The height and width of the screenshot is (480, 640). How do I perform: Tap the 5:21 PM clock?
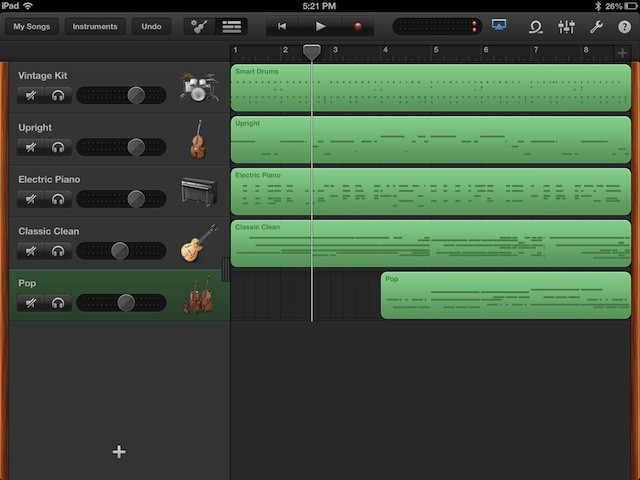click(x=319, y=6)
